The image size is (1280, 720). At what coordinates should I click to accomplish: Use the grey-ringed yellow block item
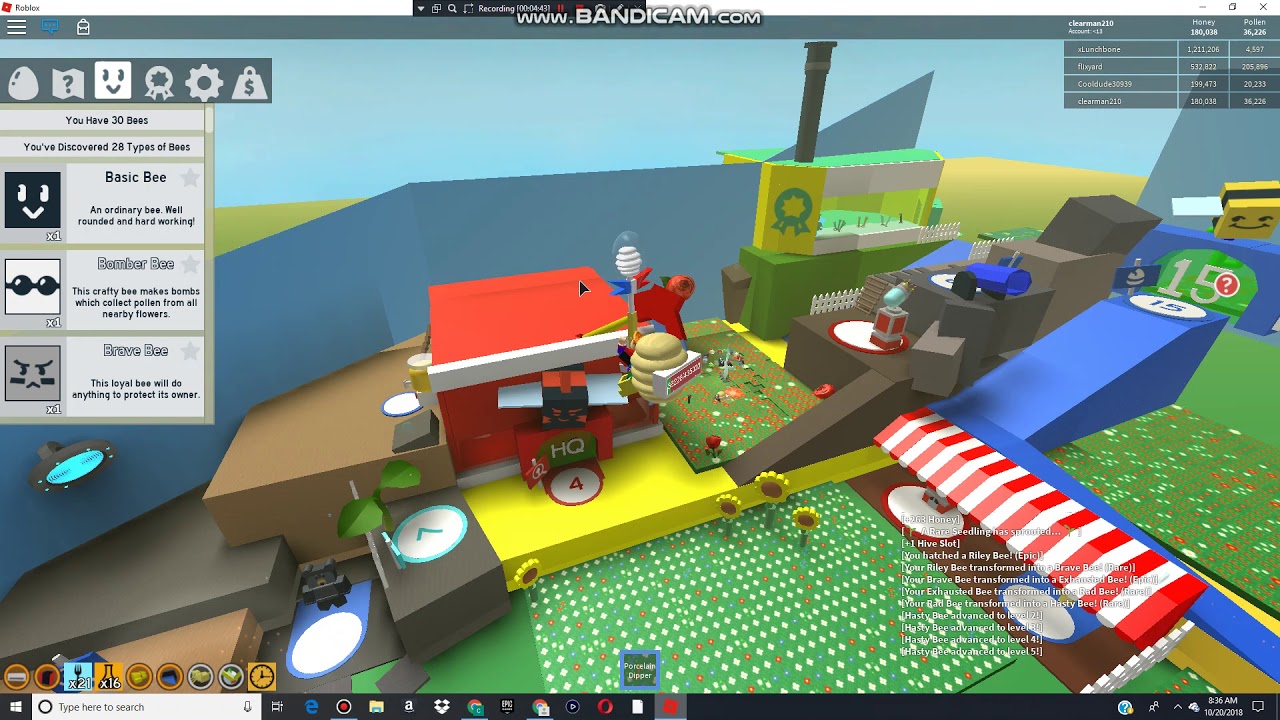[200, 677]
